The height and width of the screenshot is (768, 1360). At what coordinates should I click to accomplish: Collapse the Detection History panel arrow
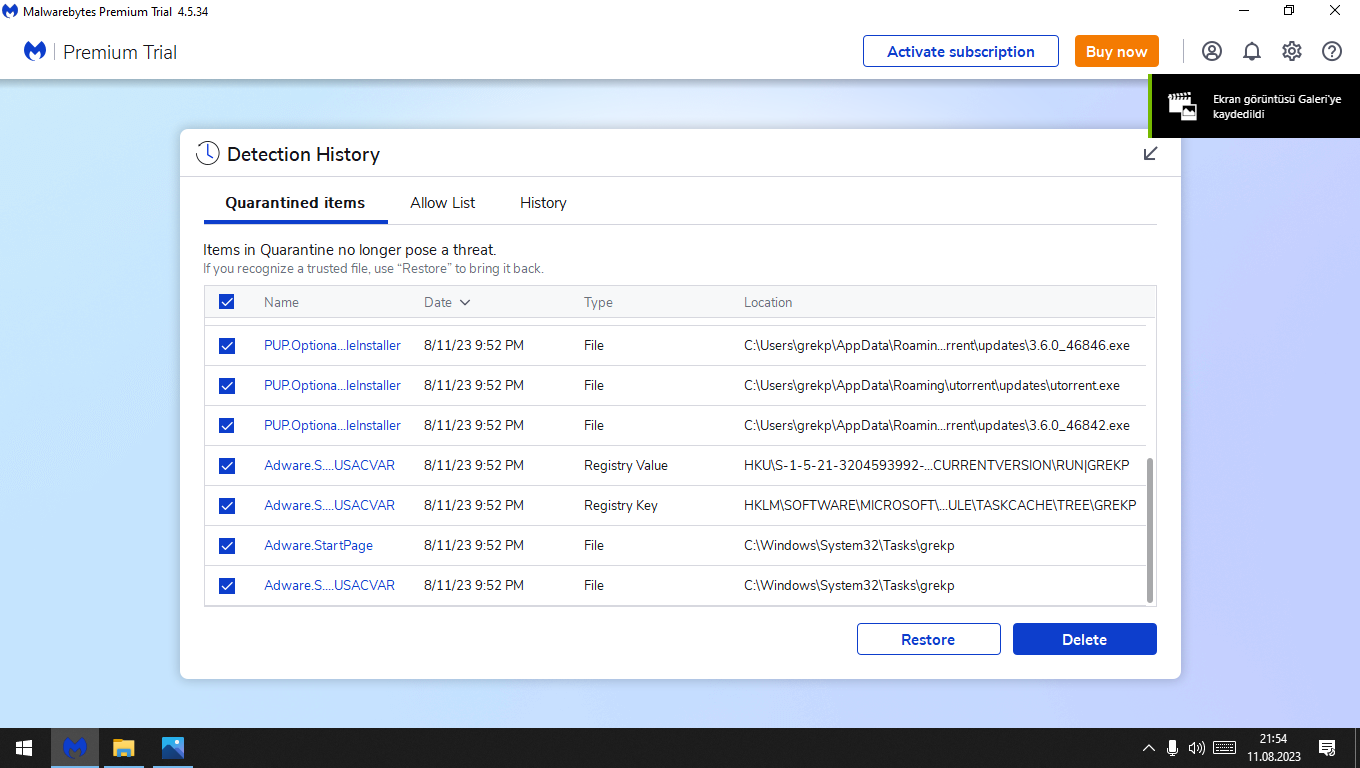coord(1151,153)
